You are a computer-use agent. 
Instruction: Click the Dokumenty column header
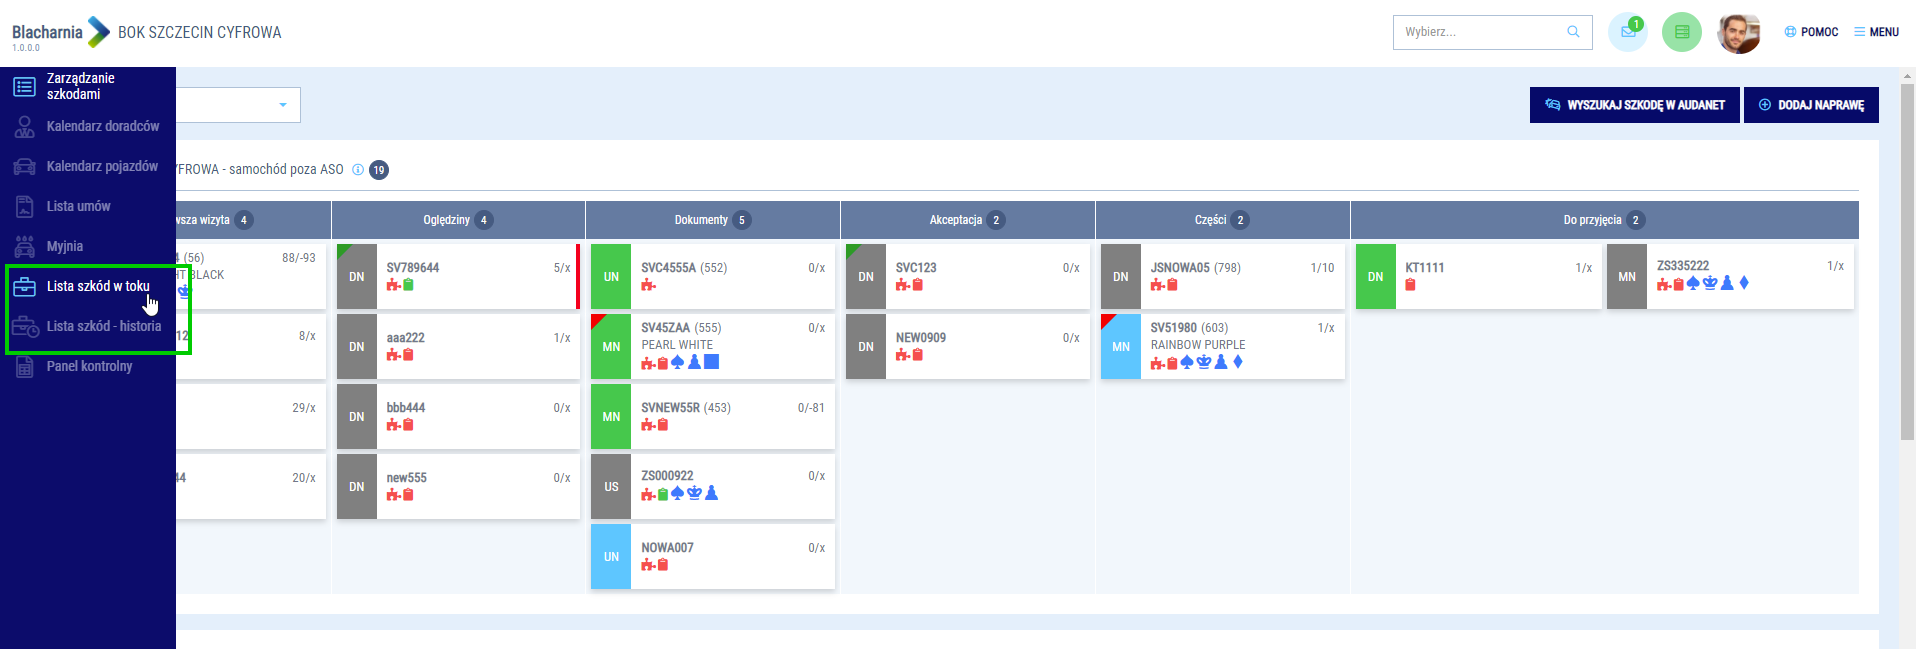click(702, 220)
